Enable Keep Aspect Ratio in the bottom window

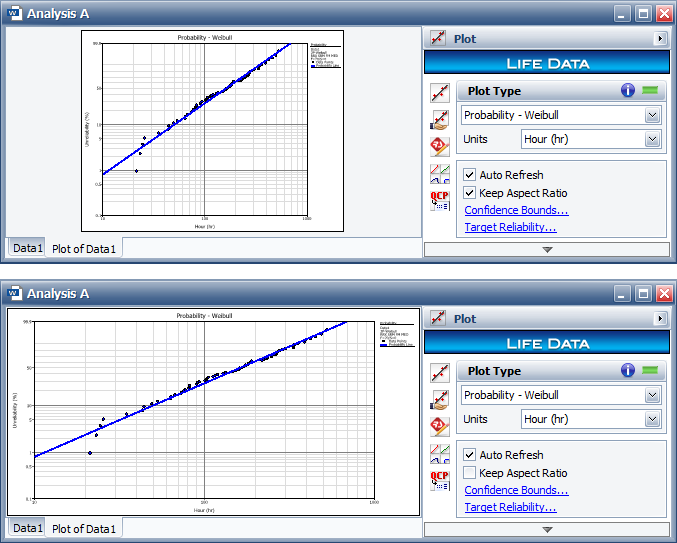pyautogui.click(x=470, y=473)
